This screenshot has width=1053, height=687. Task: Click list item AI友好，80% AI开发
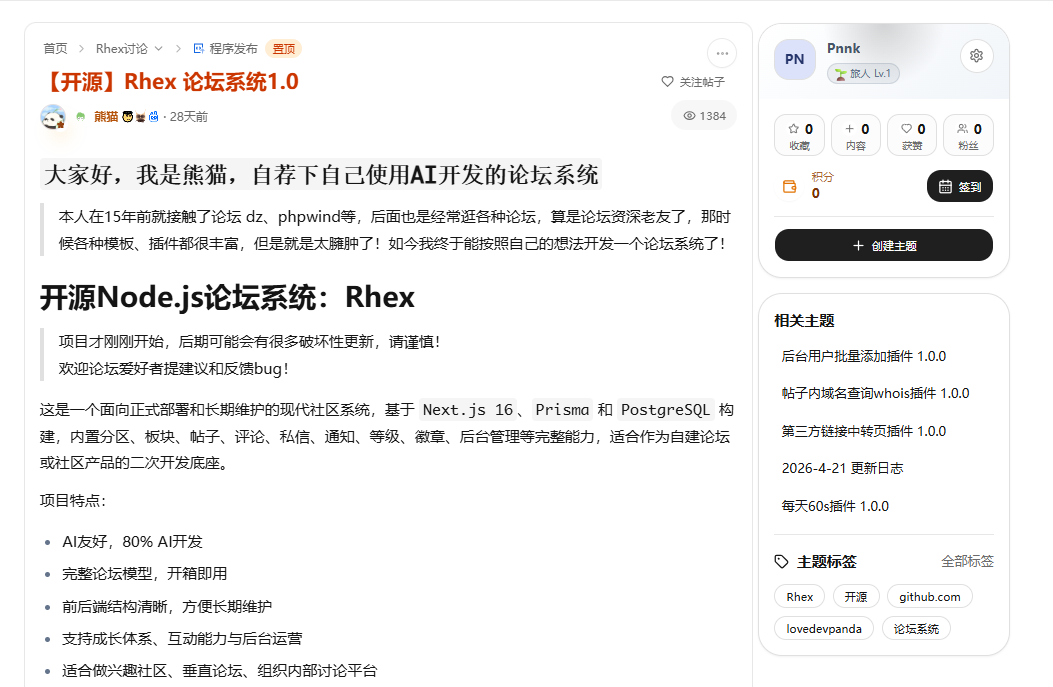point(132,542)
